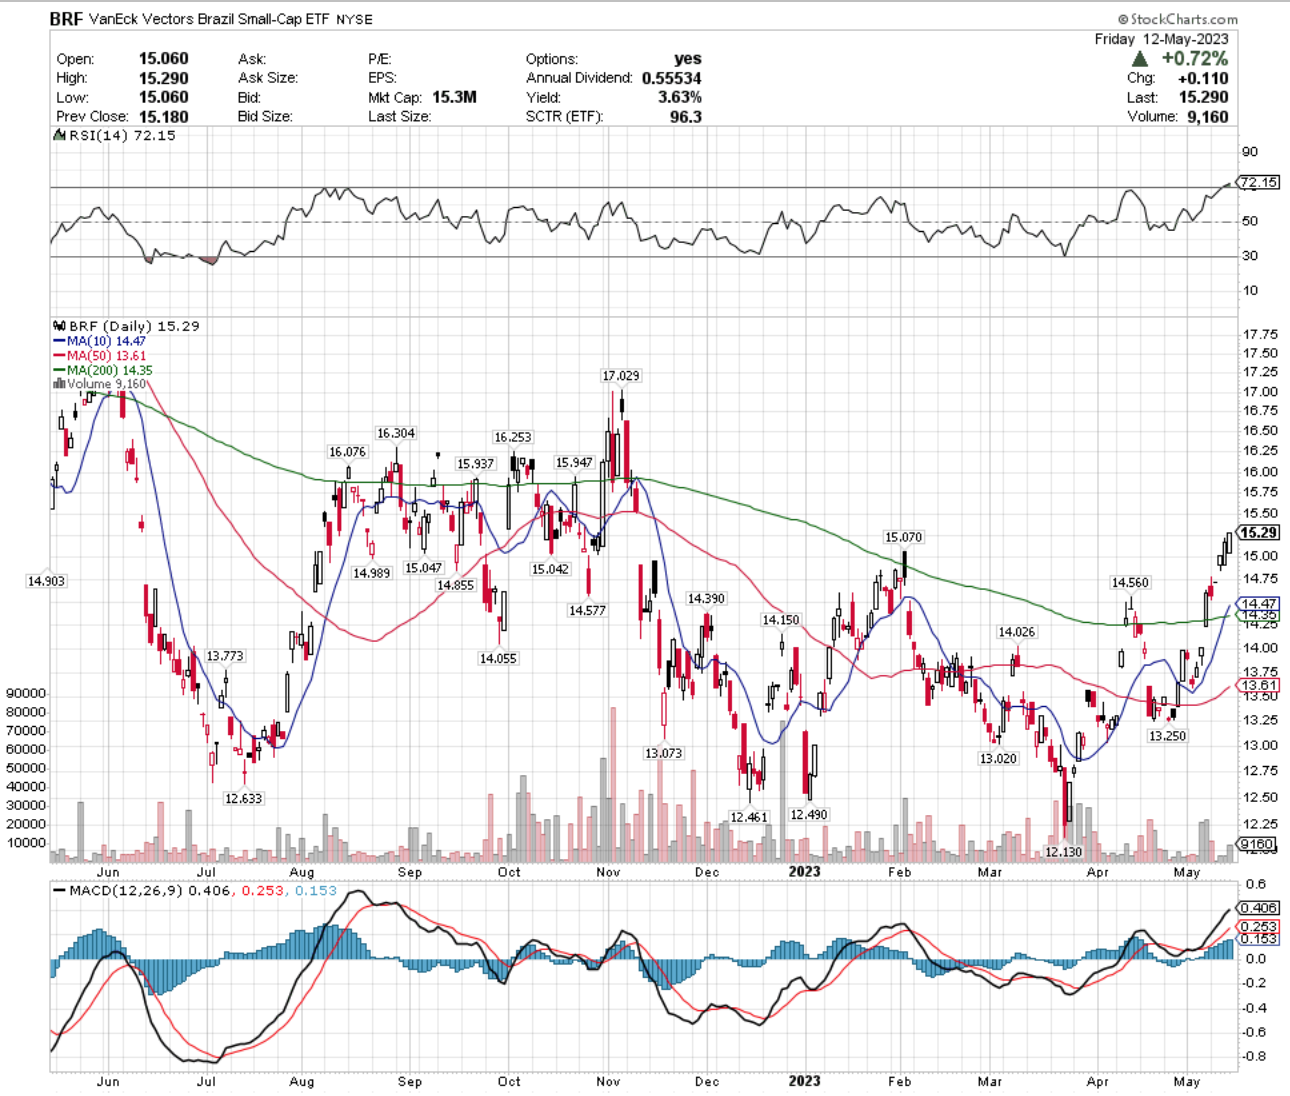Select the BRF ticker symbol in header
The height and width of the screenshot is (1096, 1290).
point(67,19)
